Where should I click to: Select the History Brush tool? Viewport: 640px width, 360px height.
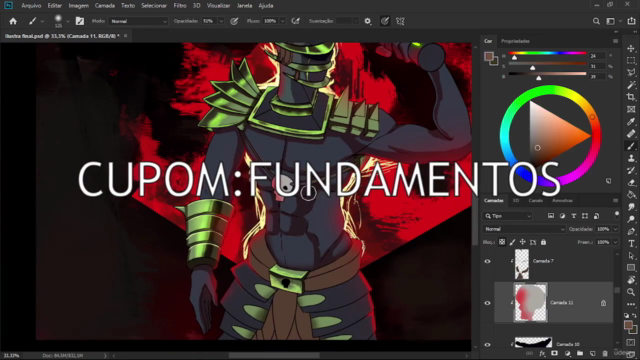(631, 170)
